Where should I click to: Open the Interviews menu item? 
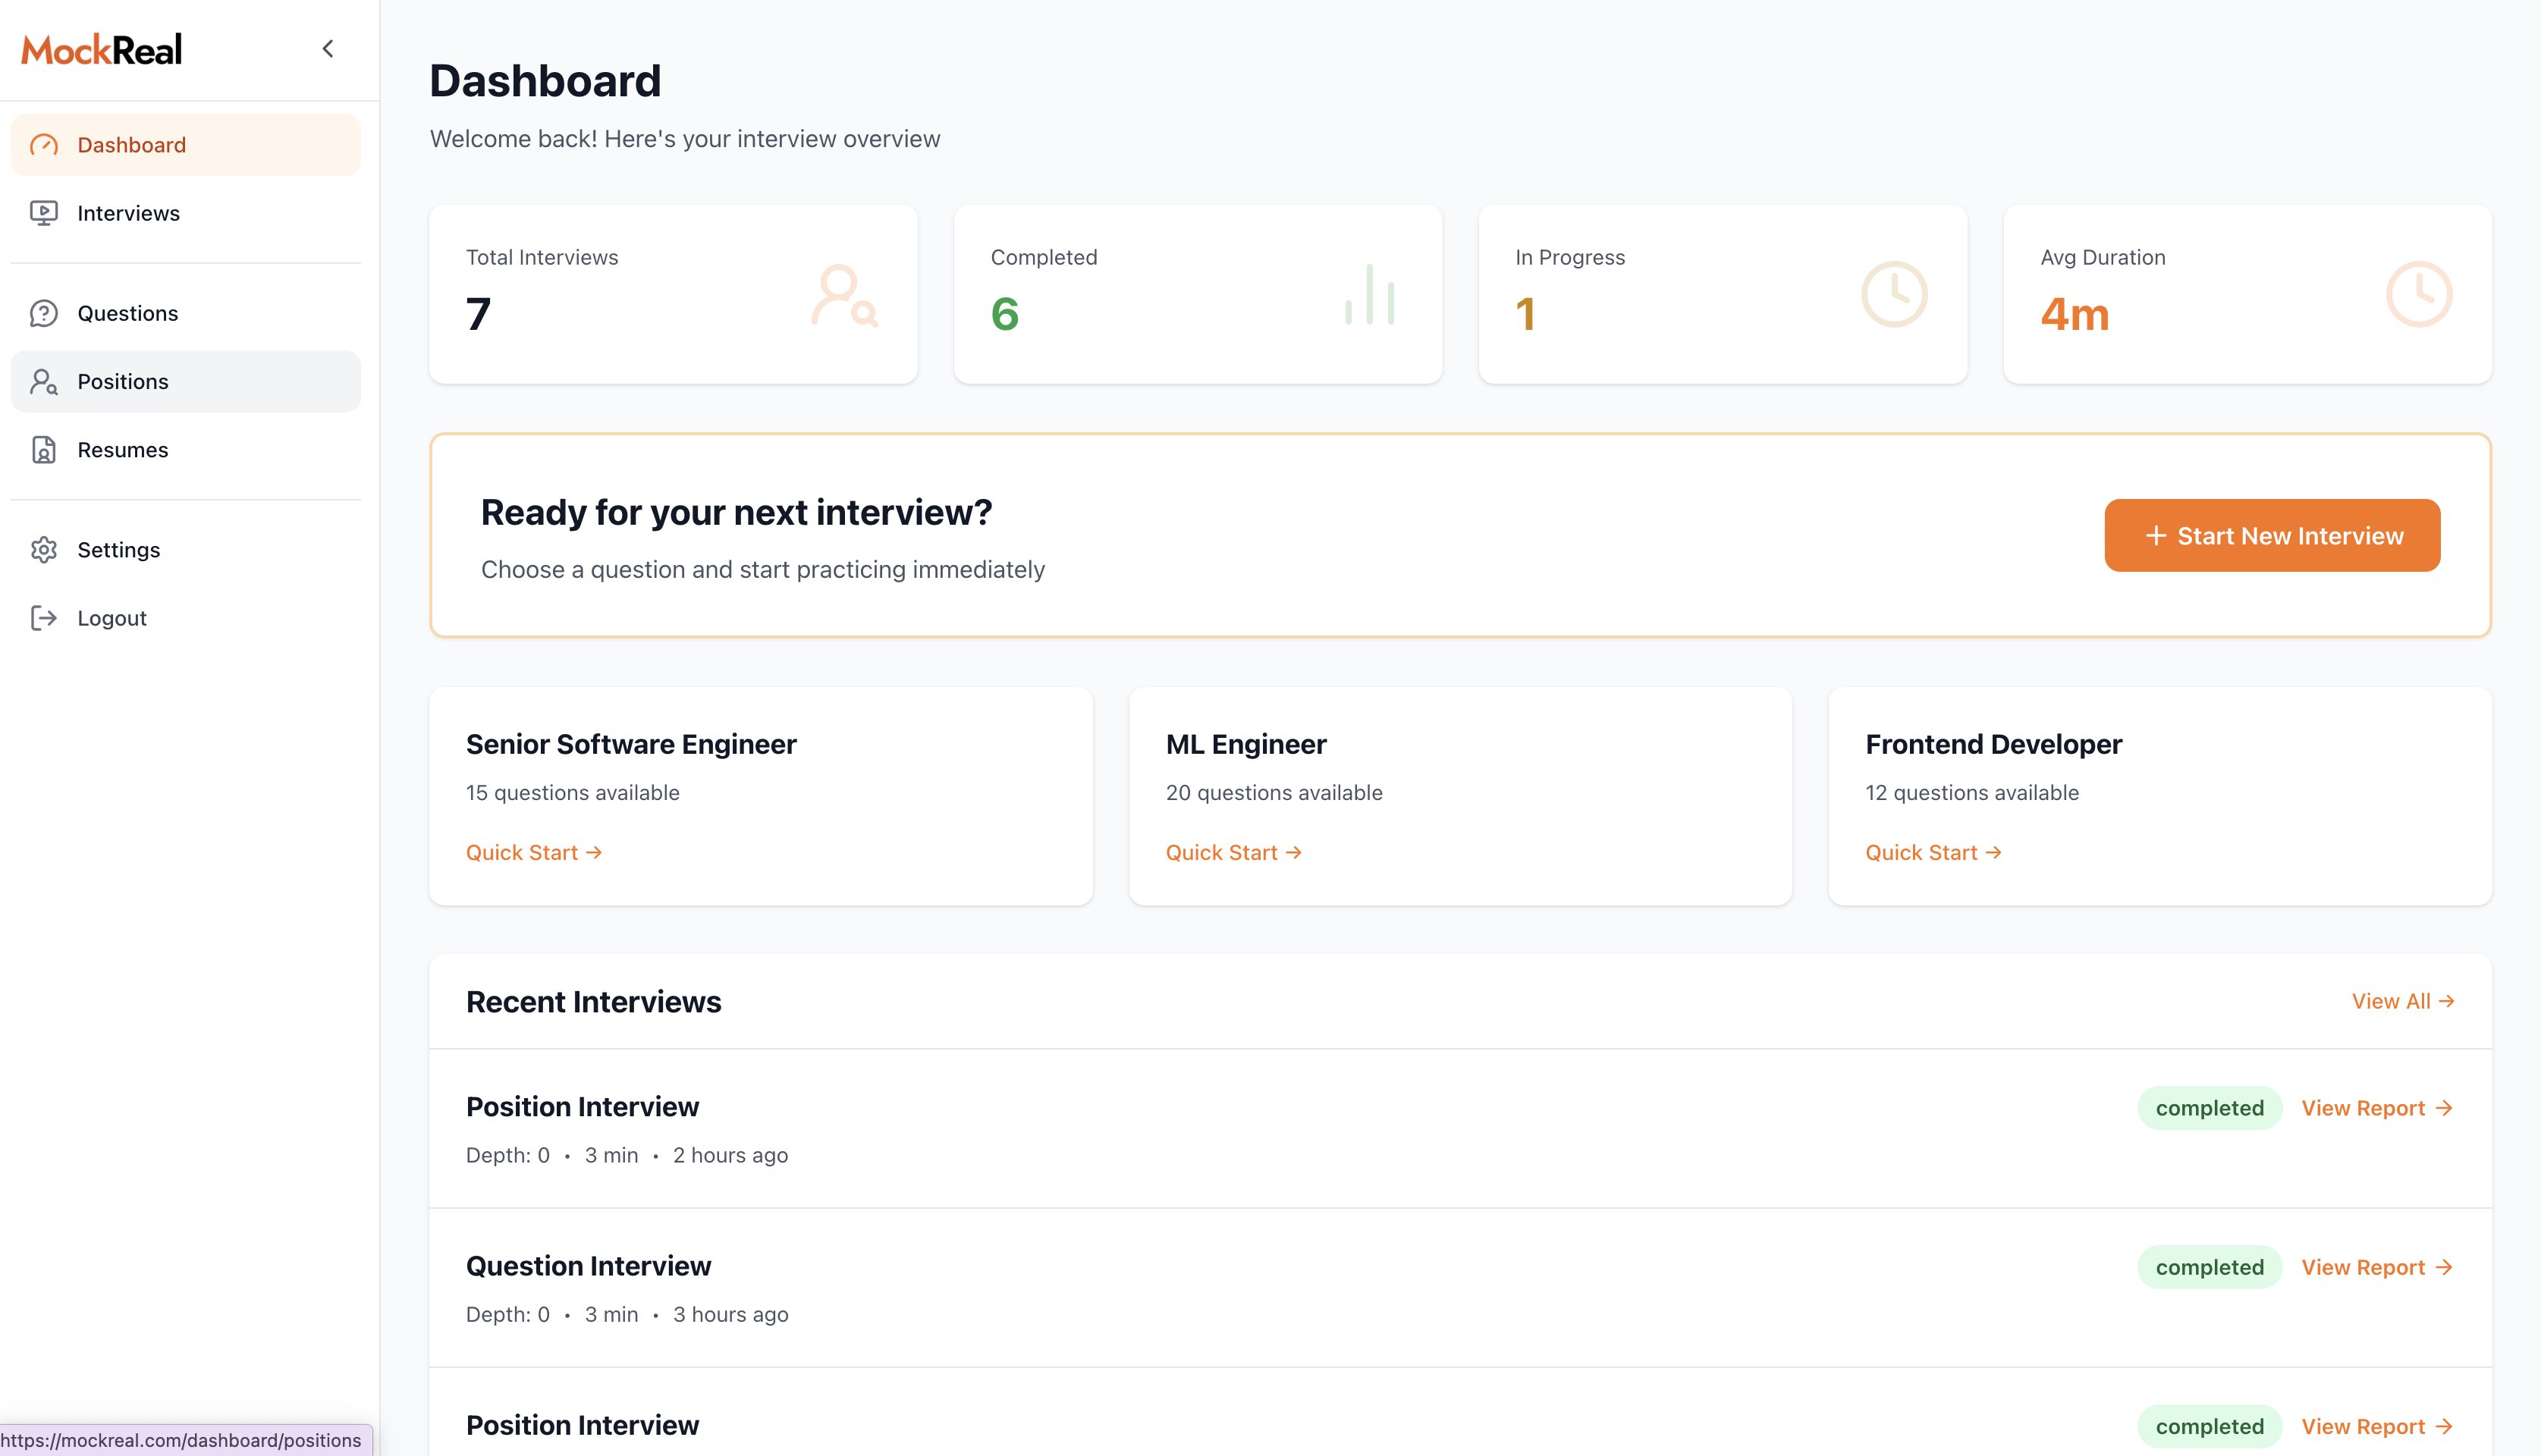128,213
